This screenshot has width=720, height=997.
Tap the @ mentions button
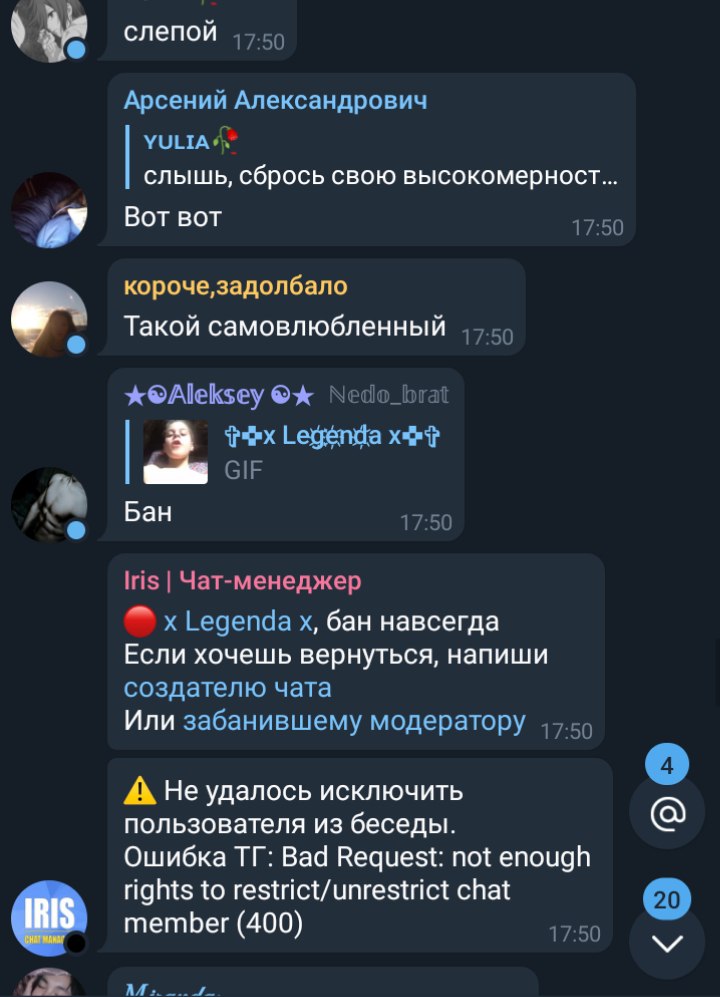[667, 812]
